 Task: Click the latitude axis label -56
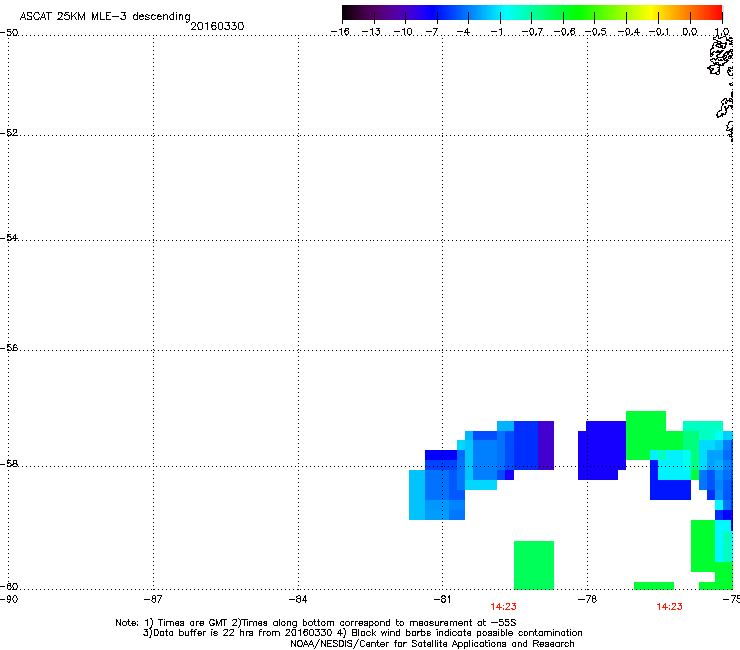pyautogui.click(x=9, y=347)
